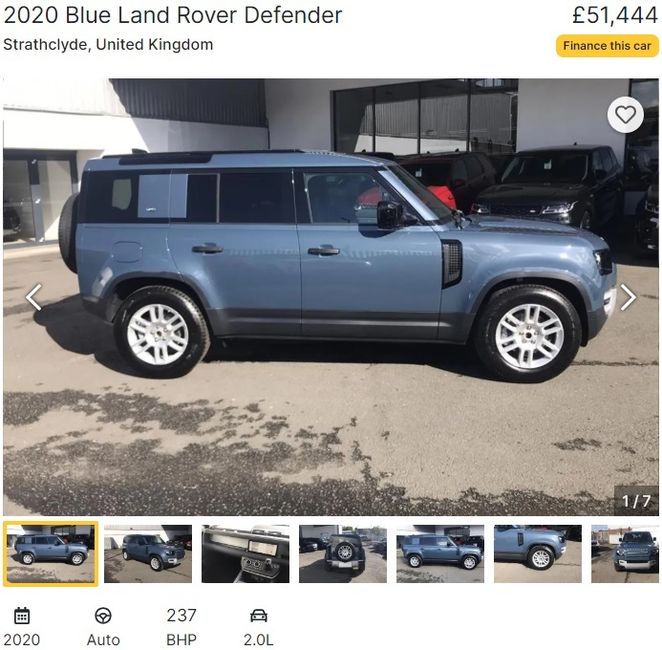Click the 1/7 photo counter
This screenshot has width=662, height=650.
point(636,501)
